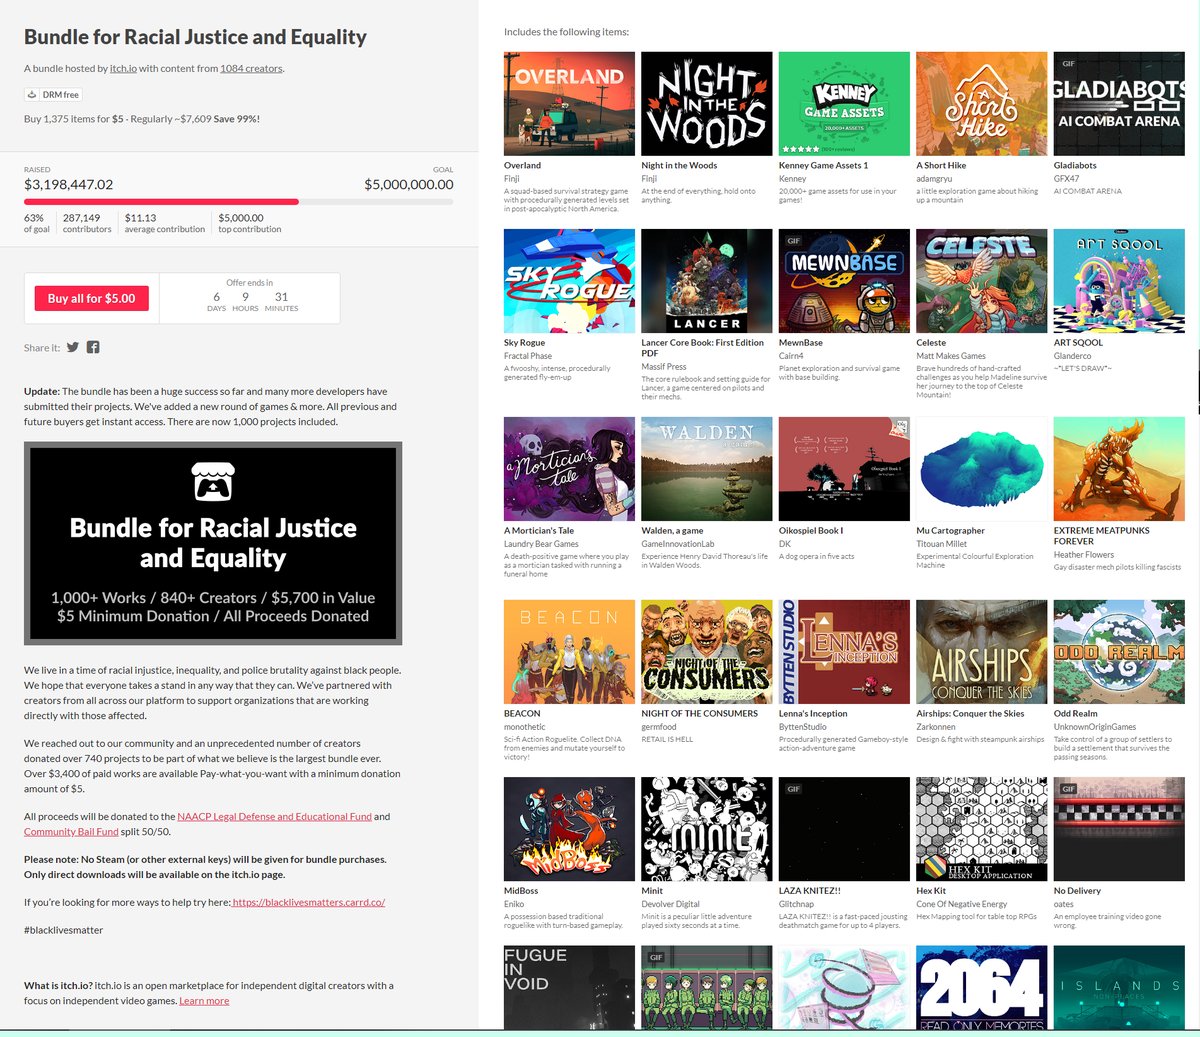1200x1037 pixels.
Task: Open Heather Flowers creator link
Action: point(1084,555)
